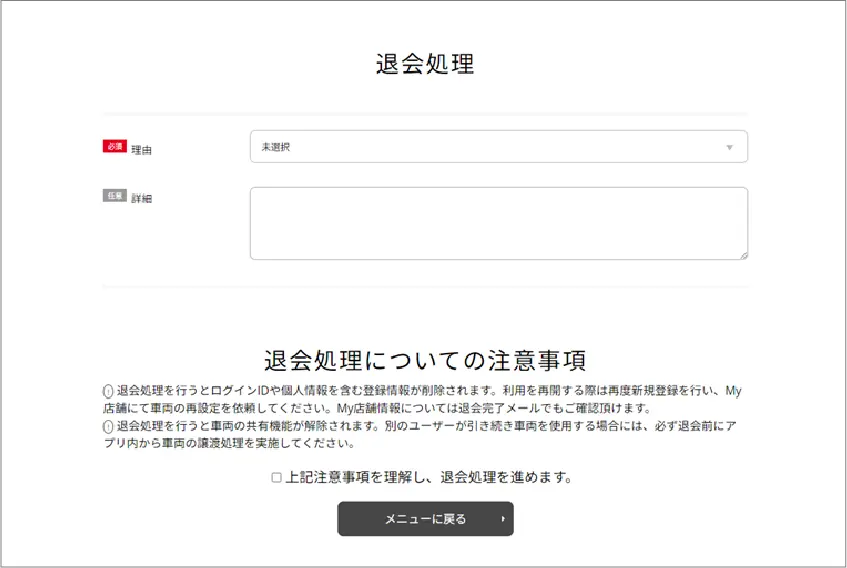The image size is (847, 568).
Task: Click the red 必須 badge
Action: [x=115, y=146]
